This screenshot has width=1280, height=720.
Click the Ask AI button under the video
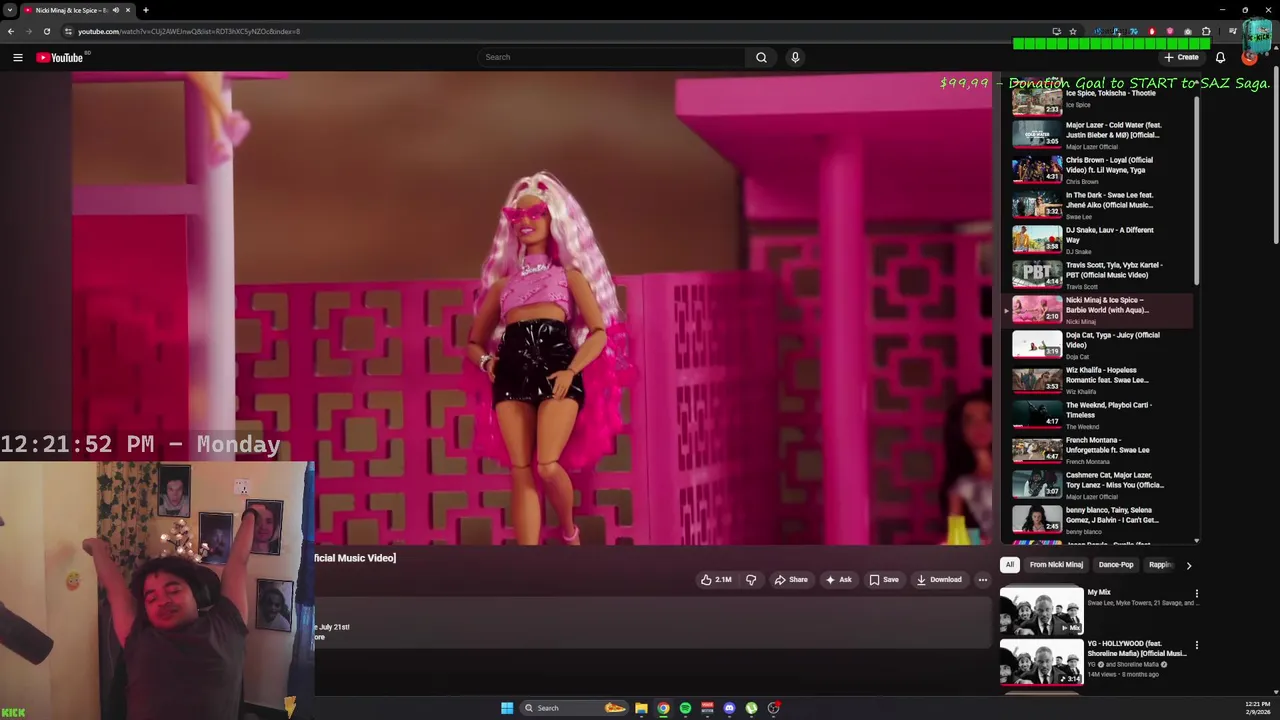click(x=839, y=580)
